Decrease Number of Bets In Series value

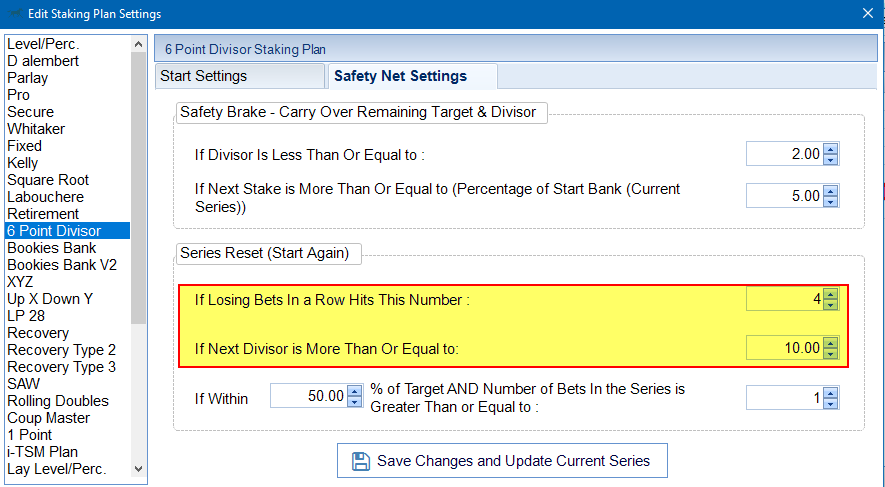[830, 403]
